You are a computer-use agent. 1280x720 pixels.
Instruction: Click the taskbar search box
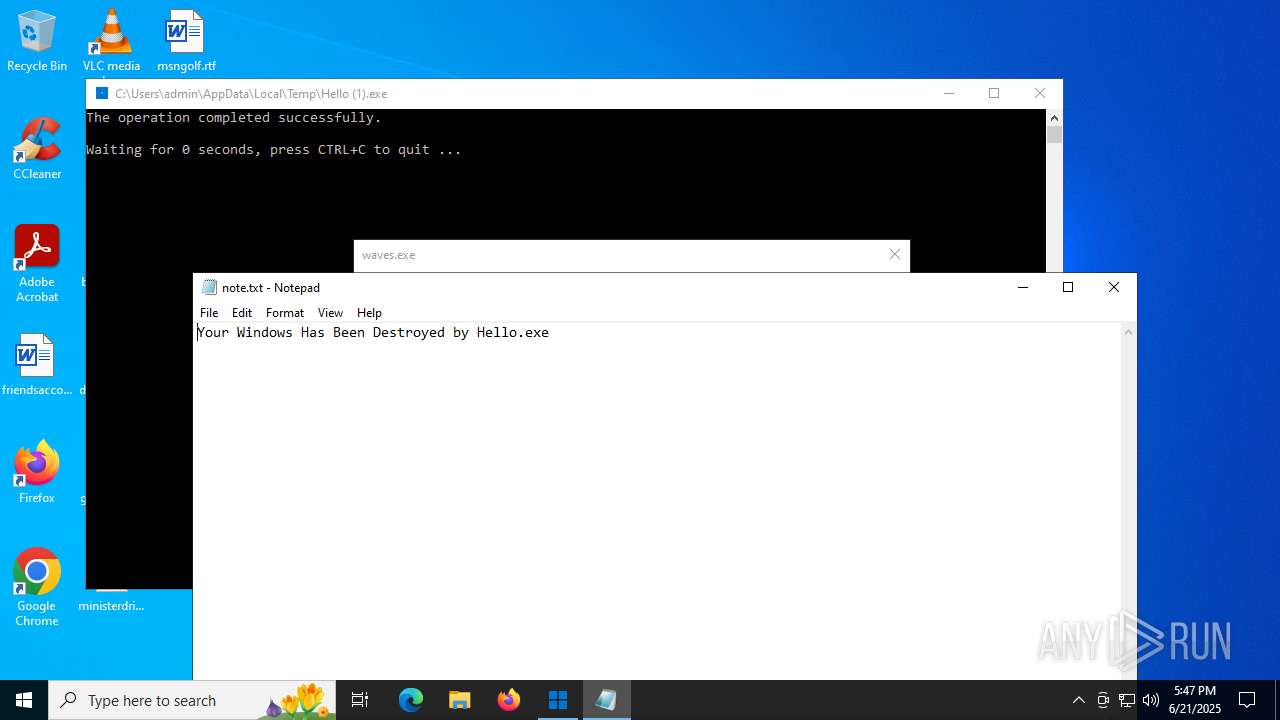(190, 700)
